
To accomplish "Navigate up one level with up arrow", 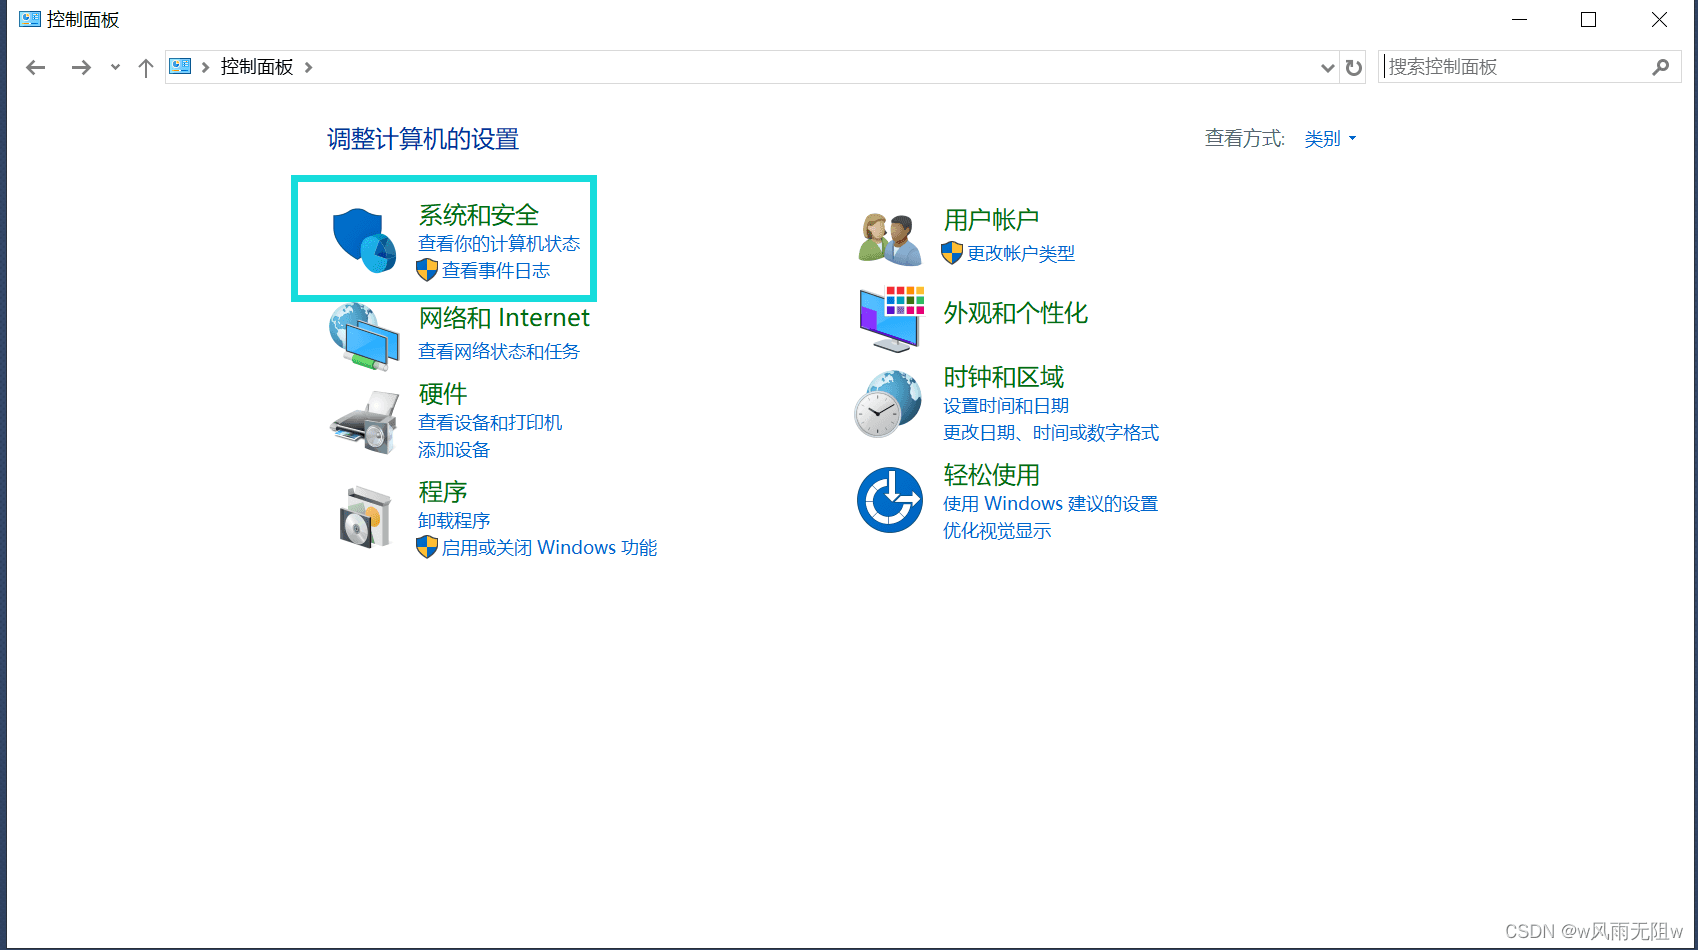I will click(x=146, y=67).
